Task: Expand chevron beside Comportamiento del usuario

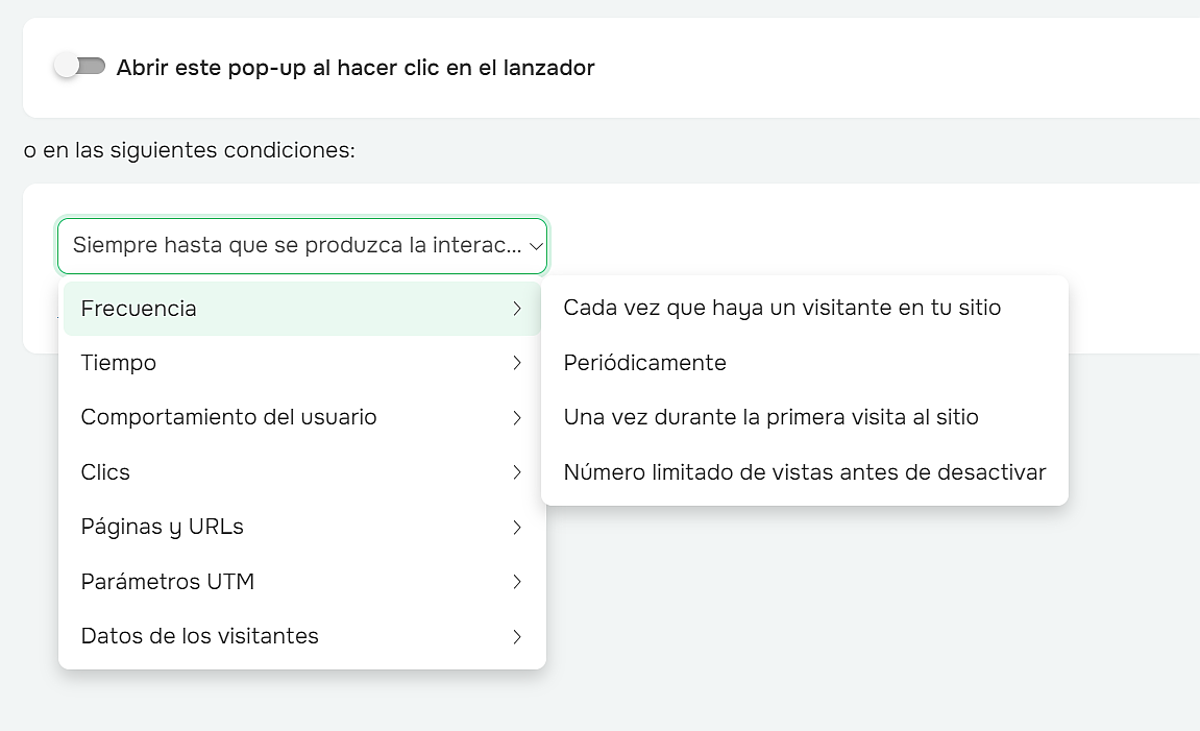Action: point(517,417)
